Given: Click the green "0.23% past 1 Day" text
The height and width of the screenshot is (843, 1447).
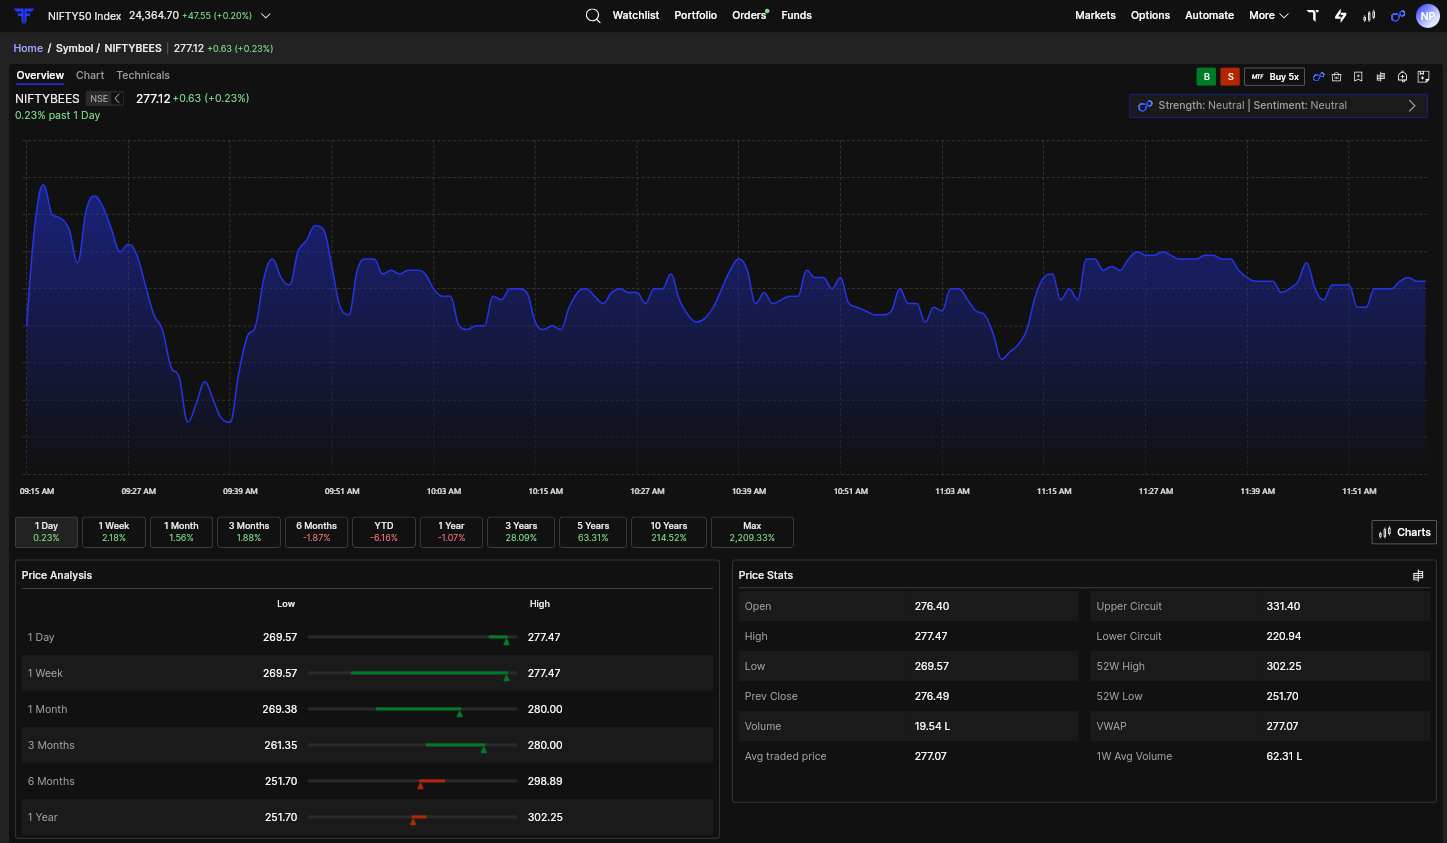Looking at the screenshot, I should [x=58, y=116].
